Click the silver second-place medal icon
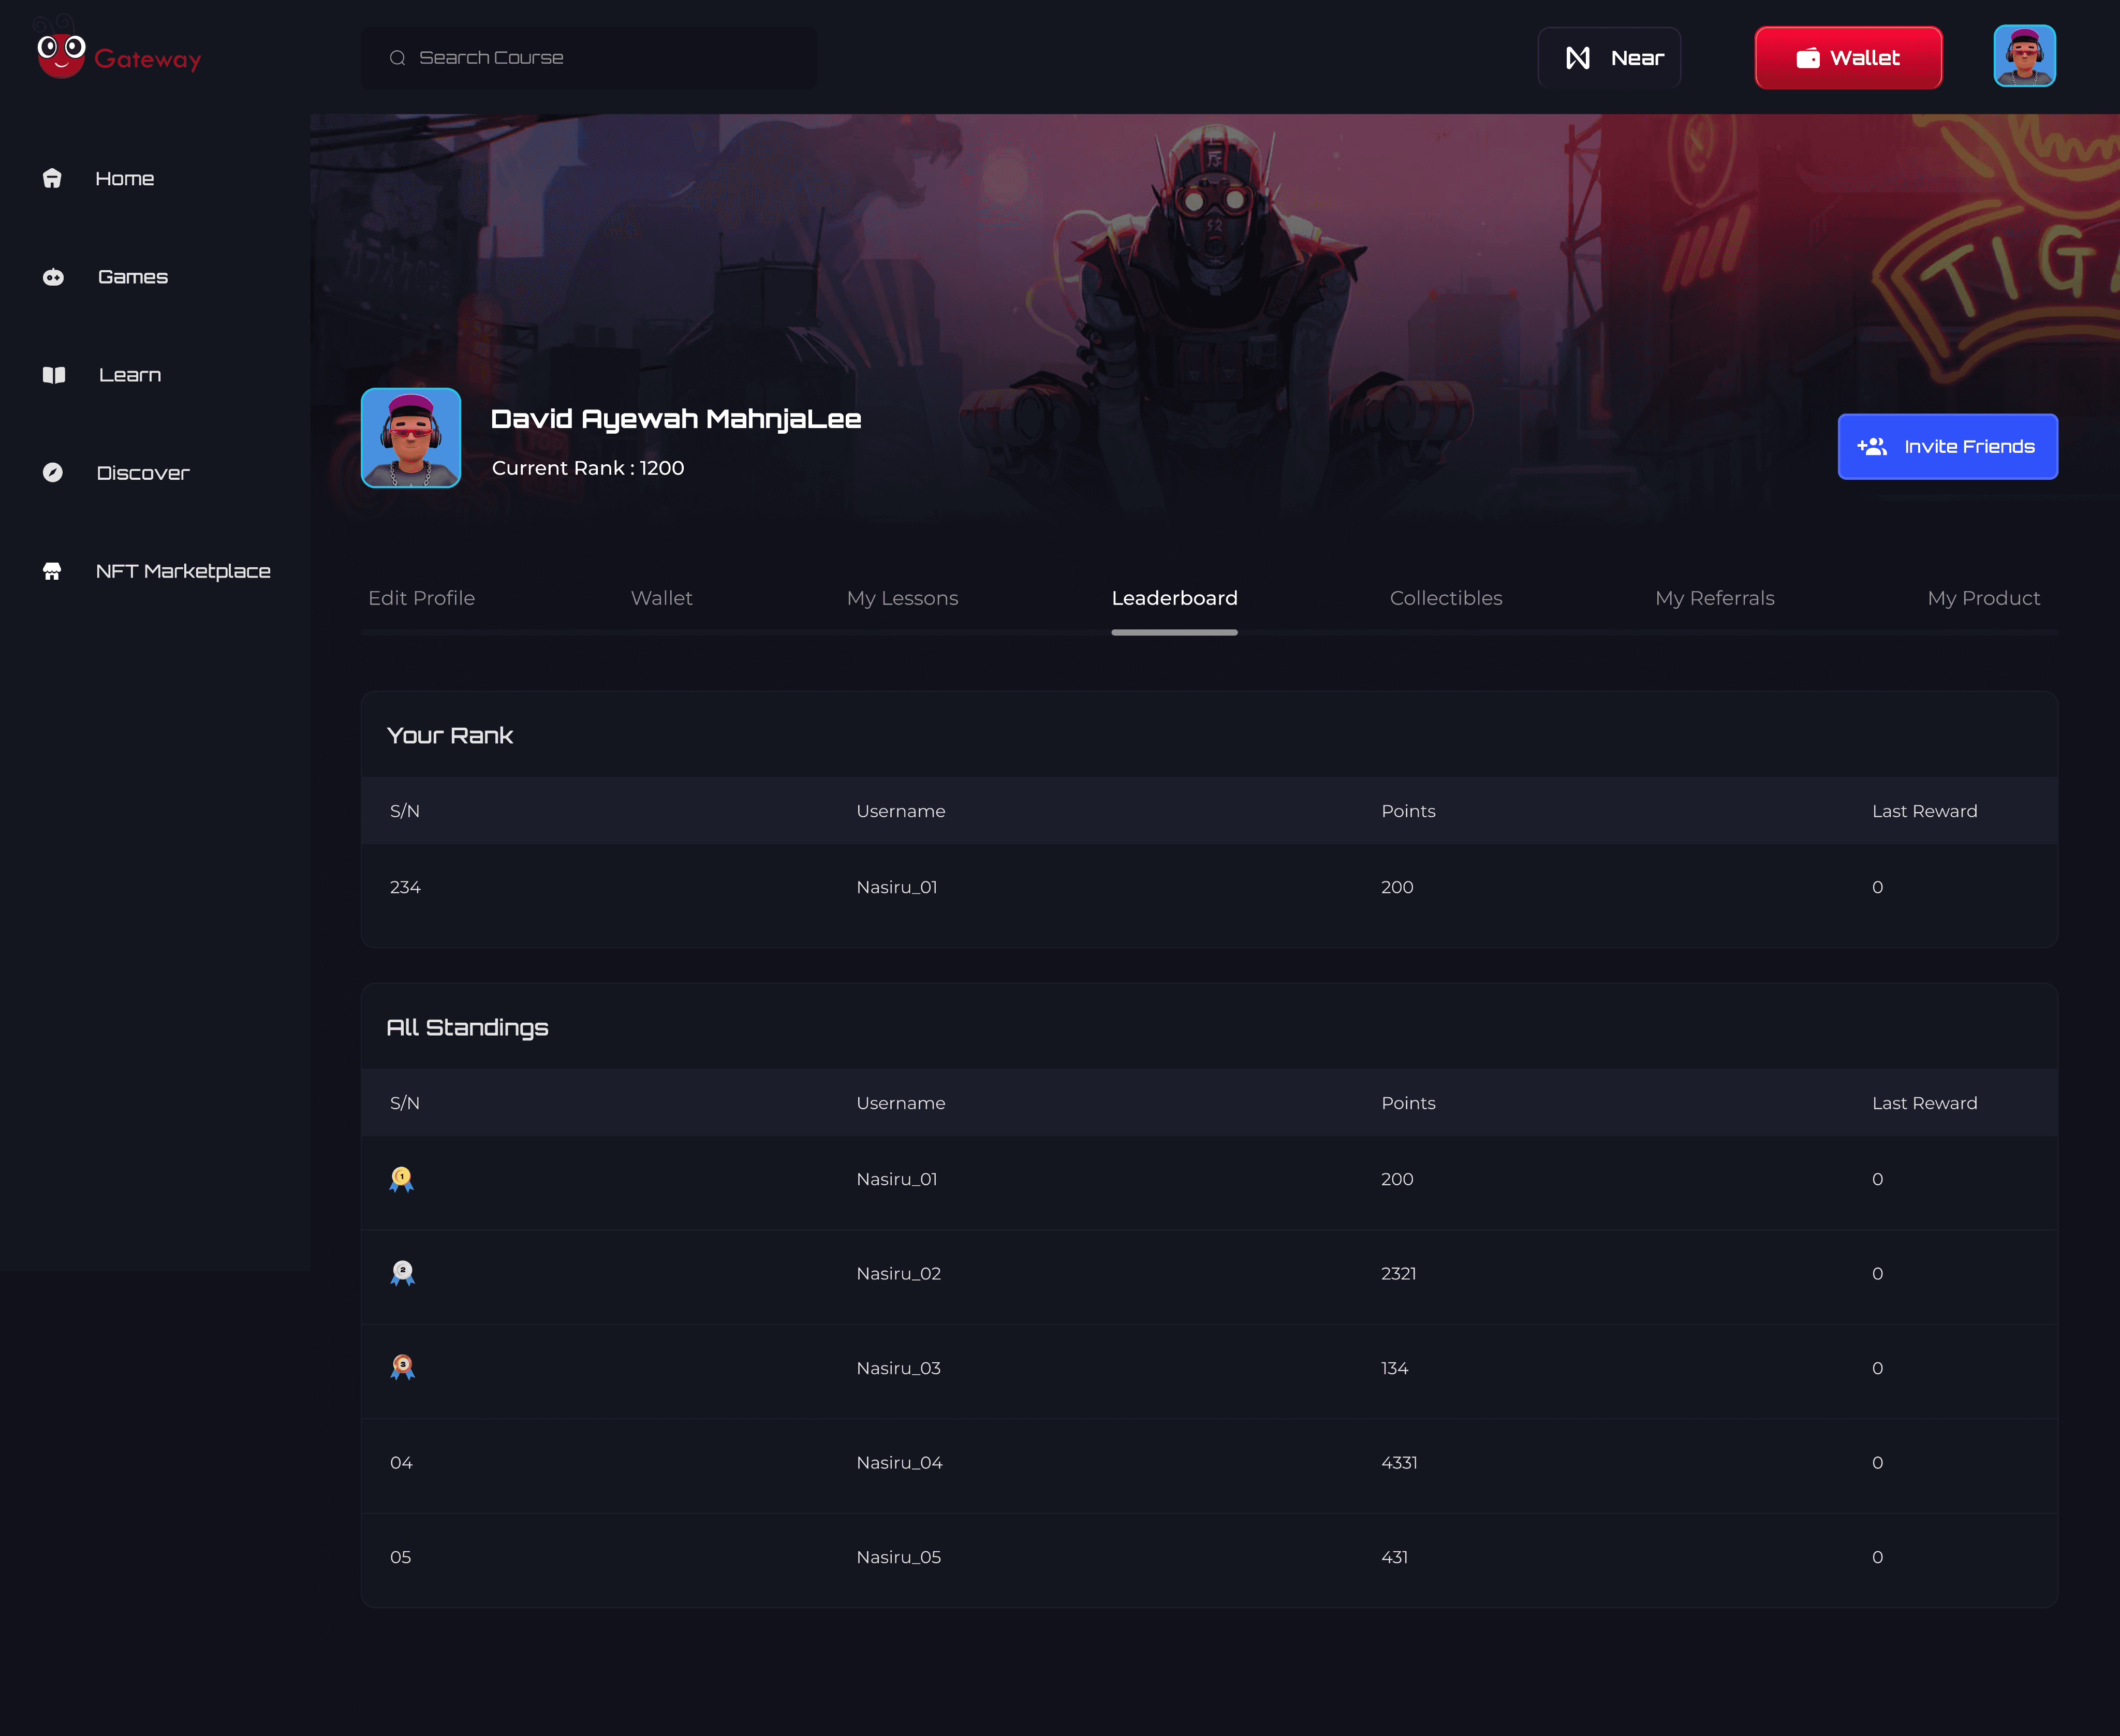The width and height of the screenshot is (2120, 1736). coord(402,1273)
